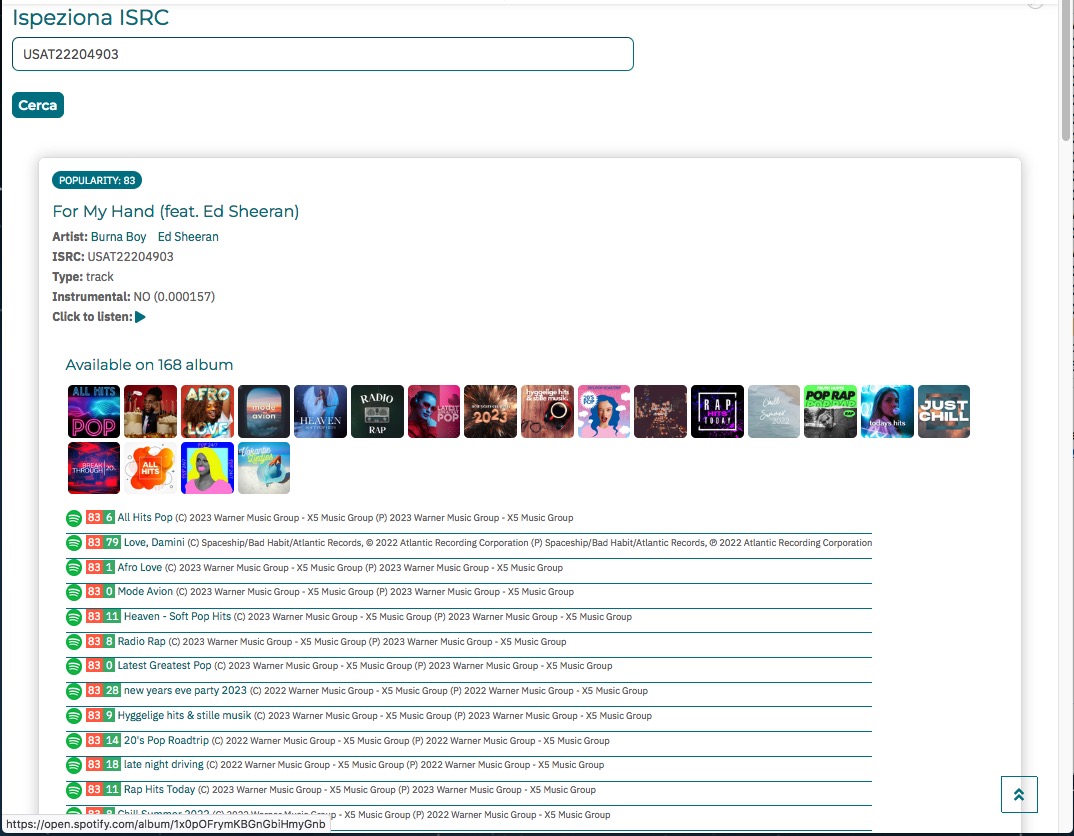Viewport: 1074px width, 836px height.
Task: Open the Radio Rap album link
Action: pyautogui.click(x=142, y=641)
